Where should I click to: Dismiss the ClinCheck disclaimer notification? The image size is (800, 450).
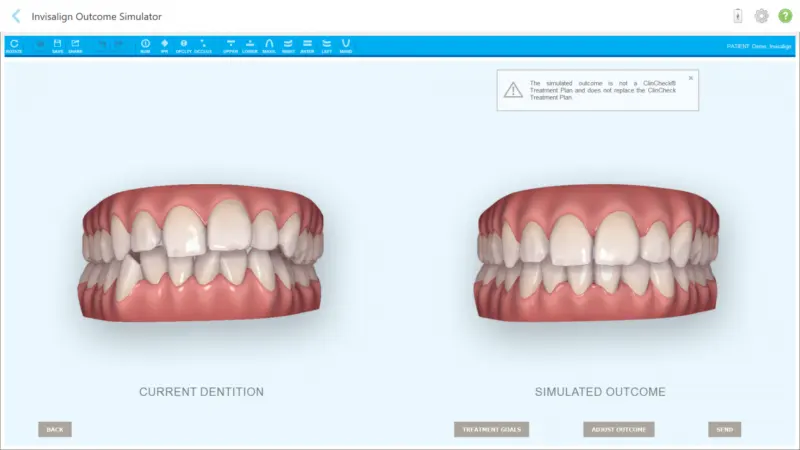tap(690, 77)
